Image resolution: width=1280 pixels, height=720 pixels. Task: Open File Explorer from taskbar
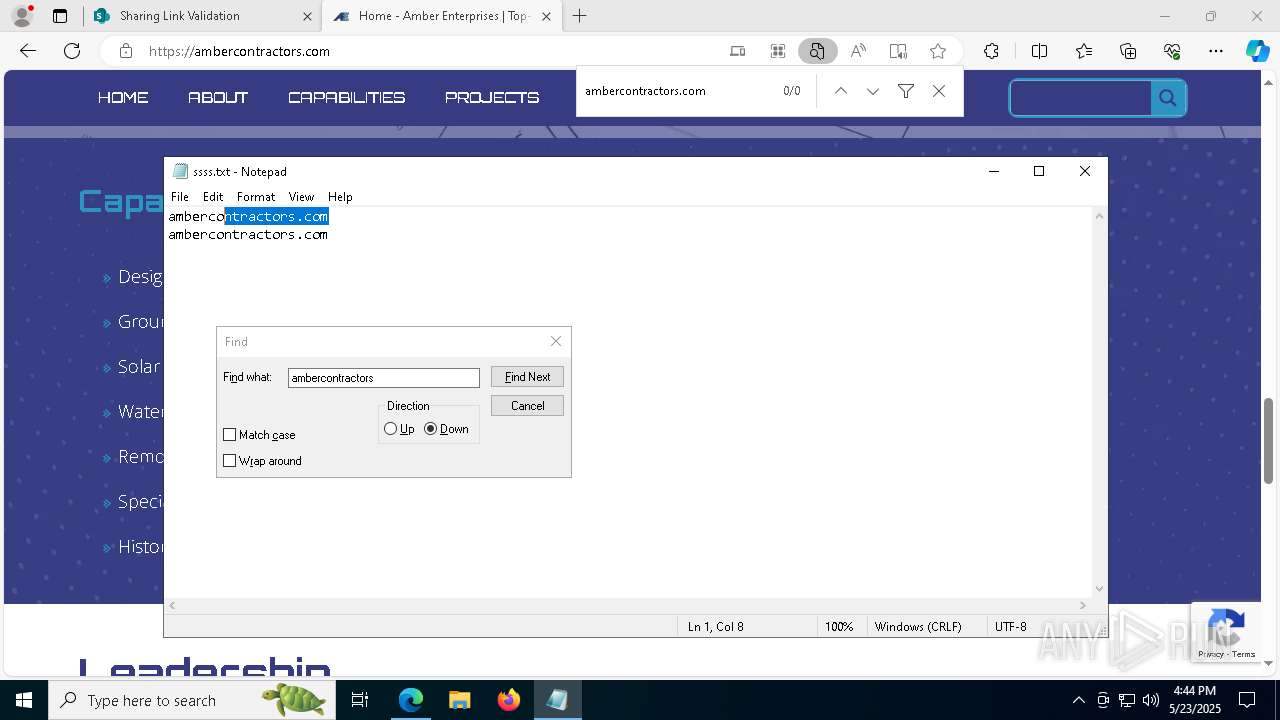(459, 700)
